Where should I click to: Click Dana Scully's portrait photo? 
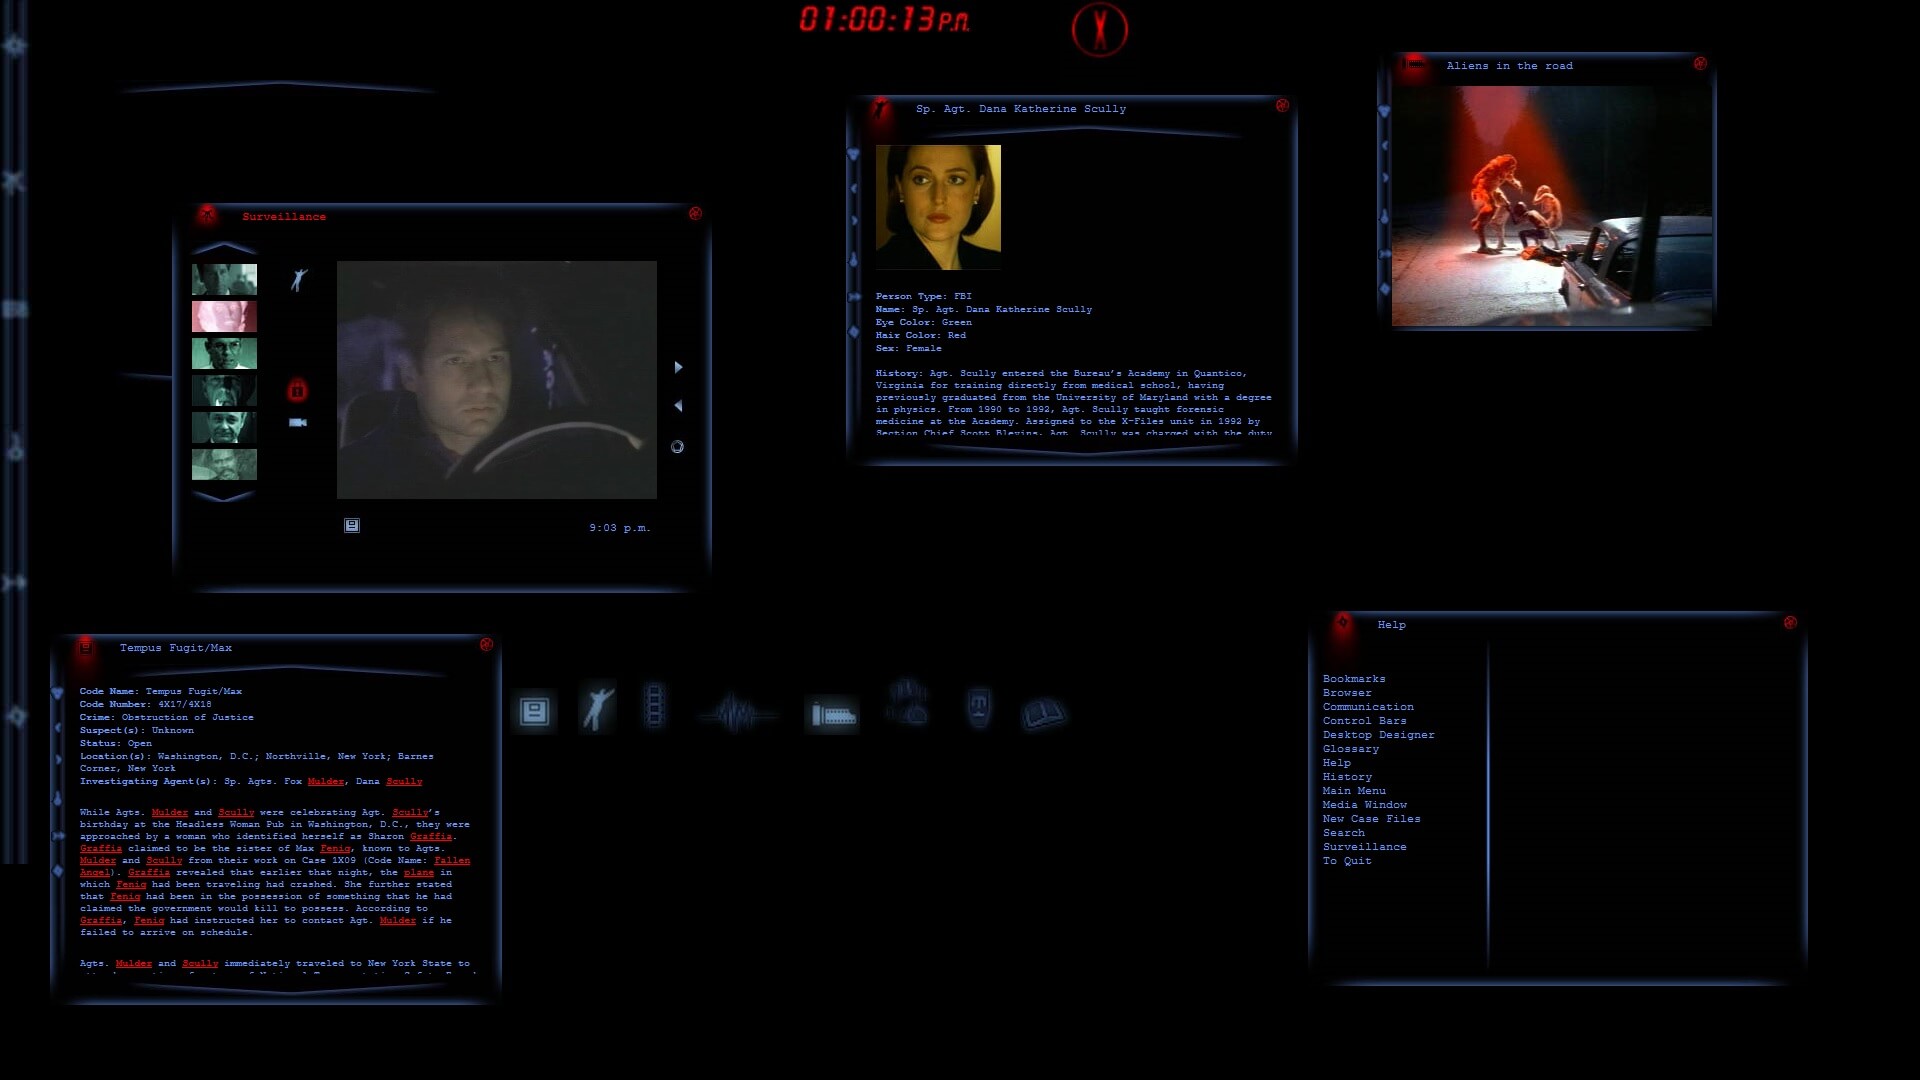click(x=938, y=207)
